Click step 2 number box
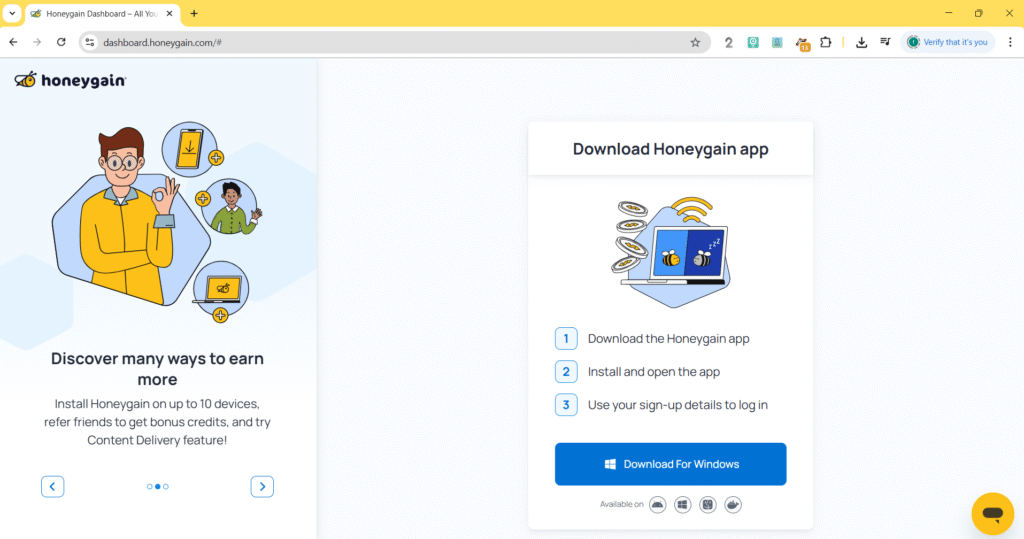 click(566, 372)
